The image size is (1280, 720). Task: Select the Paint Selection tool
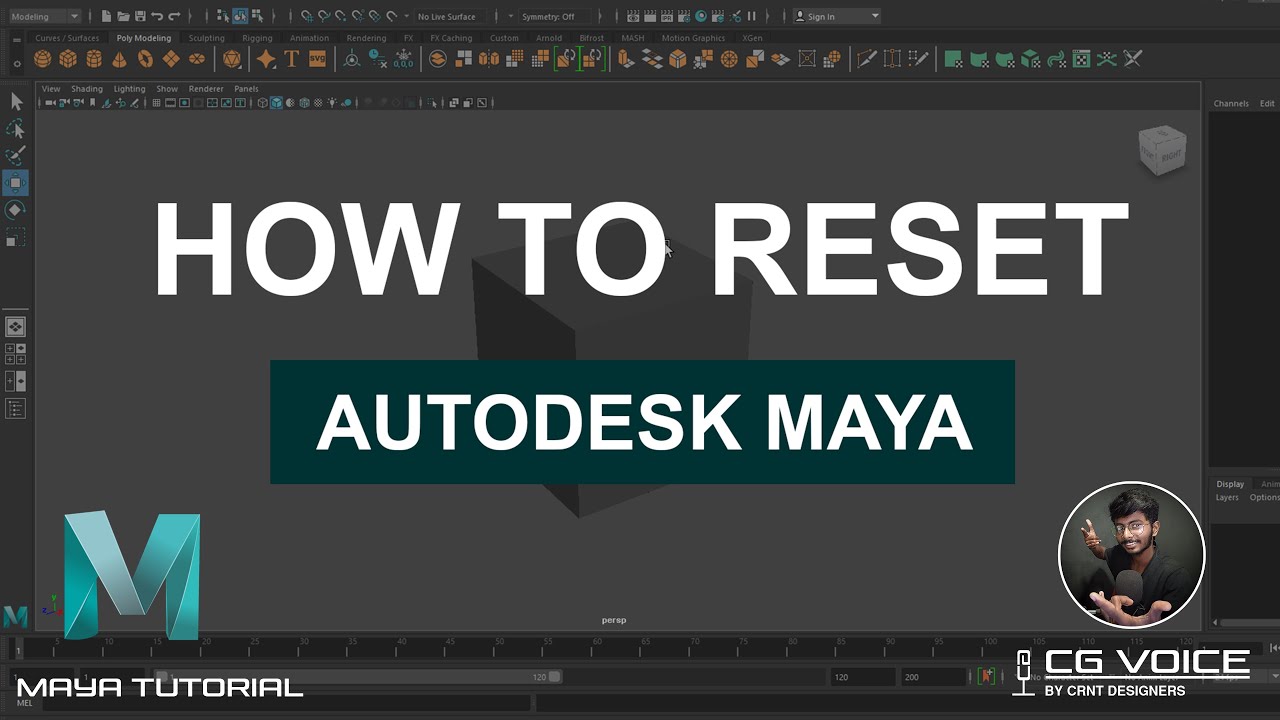[16, 156]
